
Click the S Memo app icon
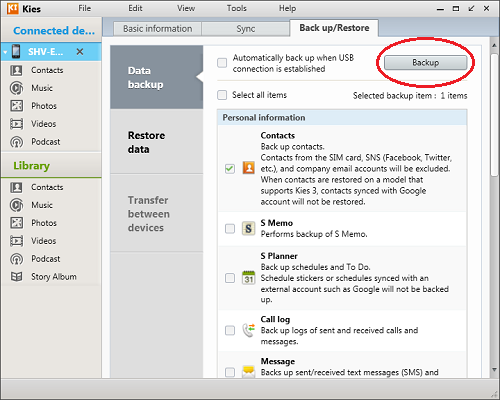pyautogui.click(x=248, y=229)
